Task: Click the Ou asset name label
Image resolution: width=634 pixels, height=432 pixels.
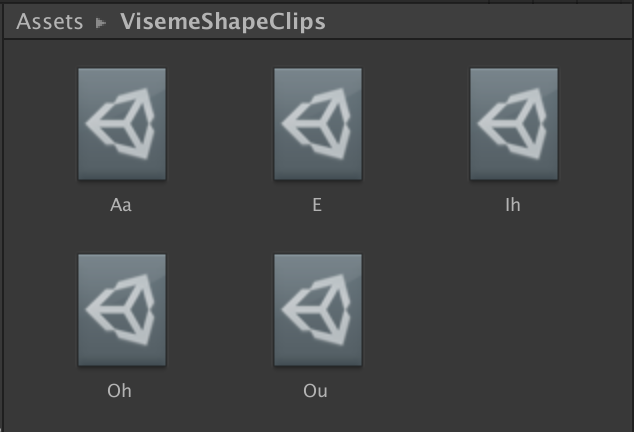Action: tap(315, 391)
